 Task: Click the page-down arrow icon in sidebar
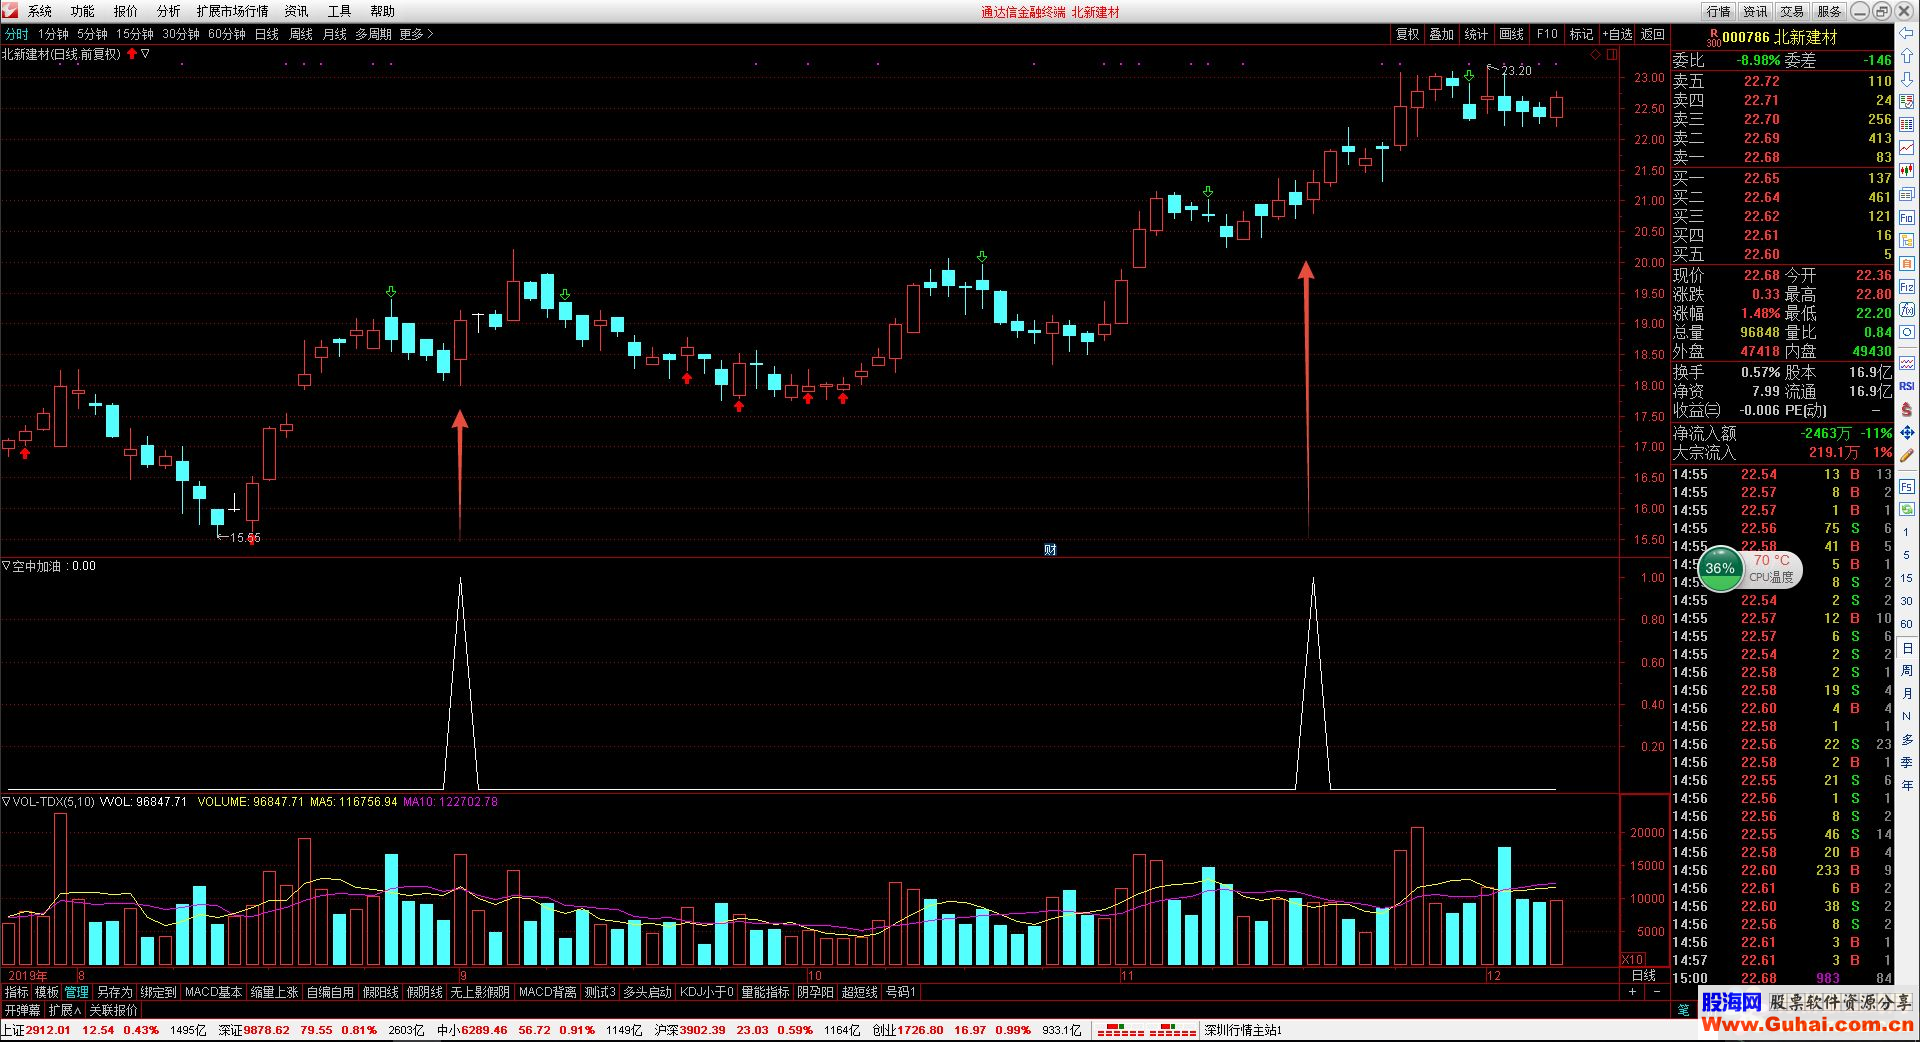tap(1906, 78)
